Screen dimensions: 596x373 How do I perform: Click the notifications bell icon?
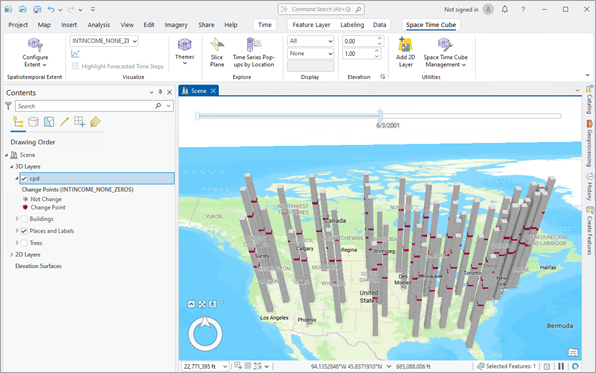(504, 10)
